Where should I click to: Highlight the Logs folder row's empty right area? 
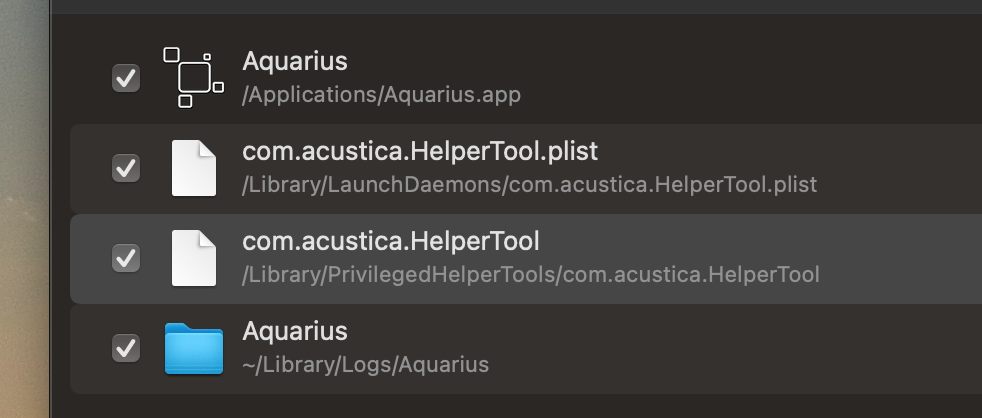pos(800,348)
